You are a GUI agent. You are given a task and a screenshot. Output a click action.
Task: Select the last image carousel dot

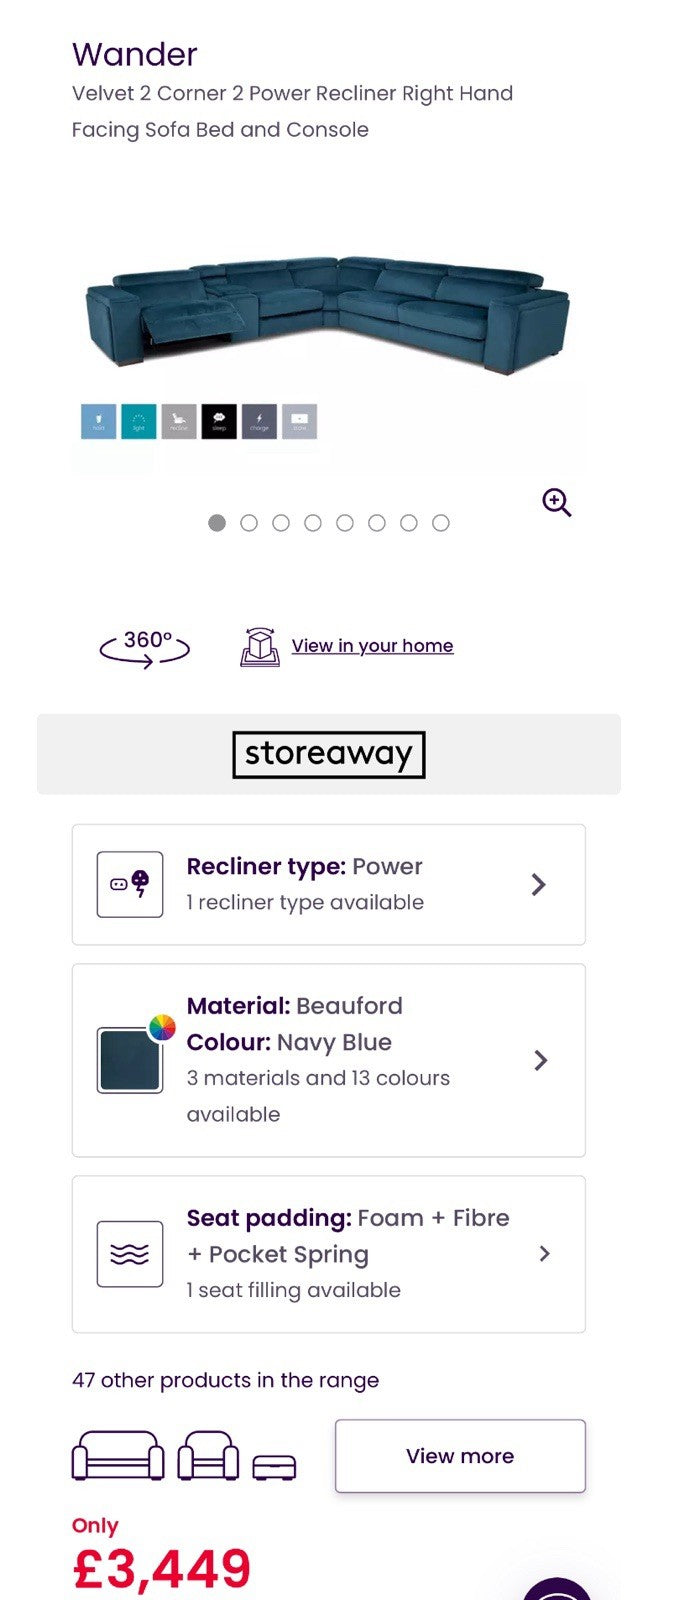(441, 523)
